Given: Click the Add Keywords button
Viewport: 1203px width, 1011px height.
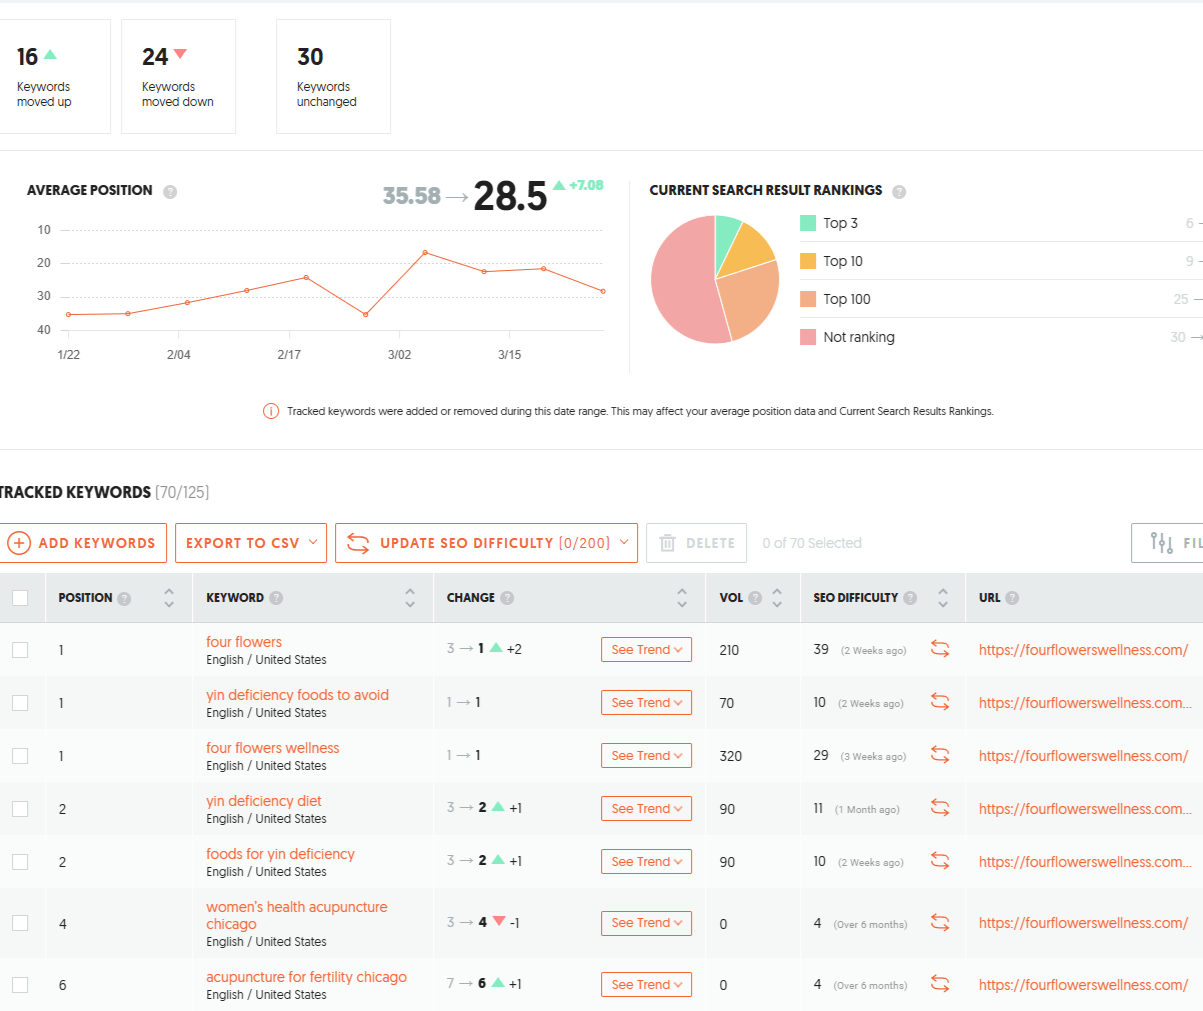Looking at the screenshot, I should tap(84, 542).
